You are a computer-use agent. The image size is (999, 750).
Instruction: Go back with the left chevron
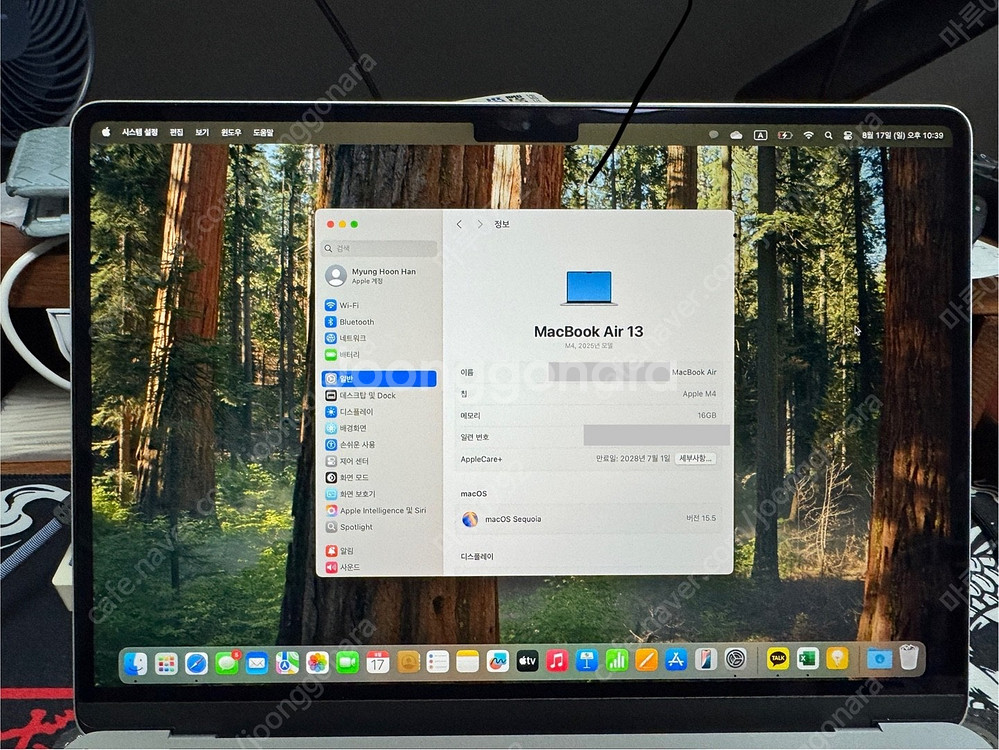pyautogui.click(x=459, y=224)
